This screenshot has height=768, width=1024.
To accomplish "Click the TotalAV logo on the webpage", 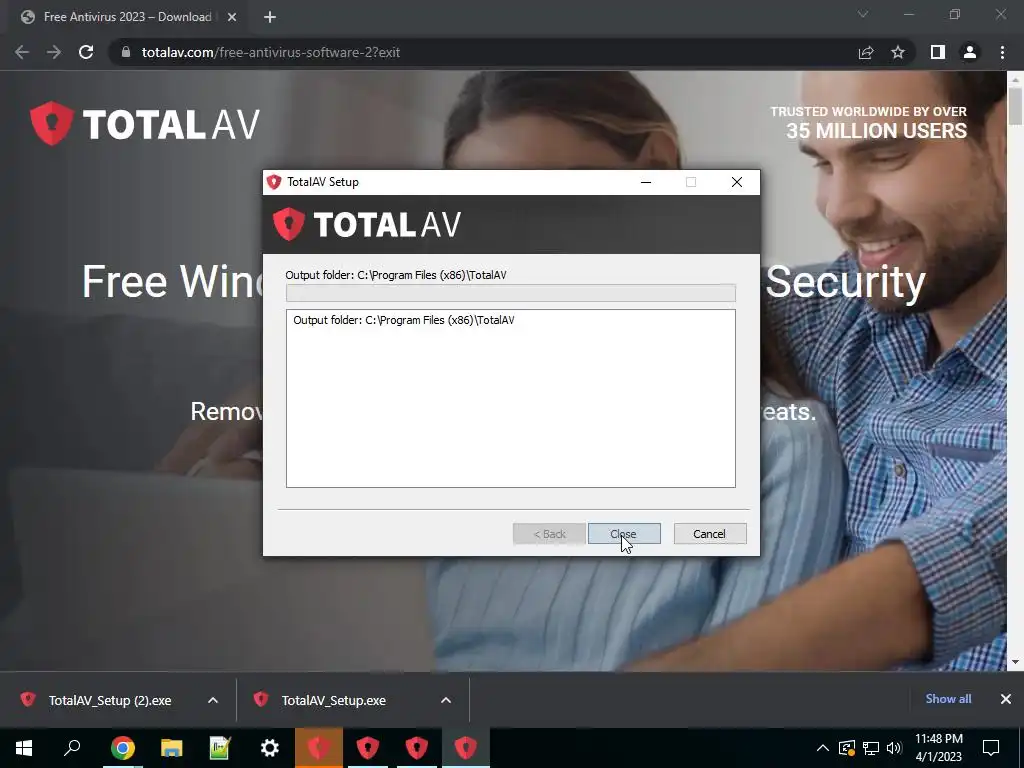I will tap(145, 123).
